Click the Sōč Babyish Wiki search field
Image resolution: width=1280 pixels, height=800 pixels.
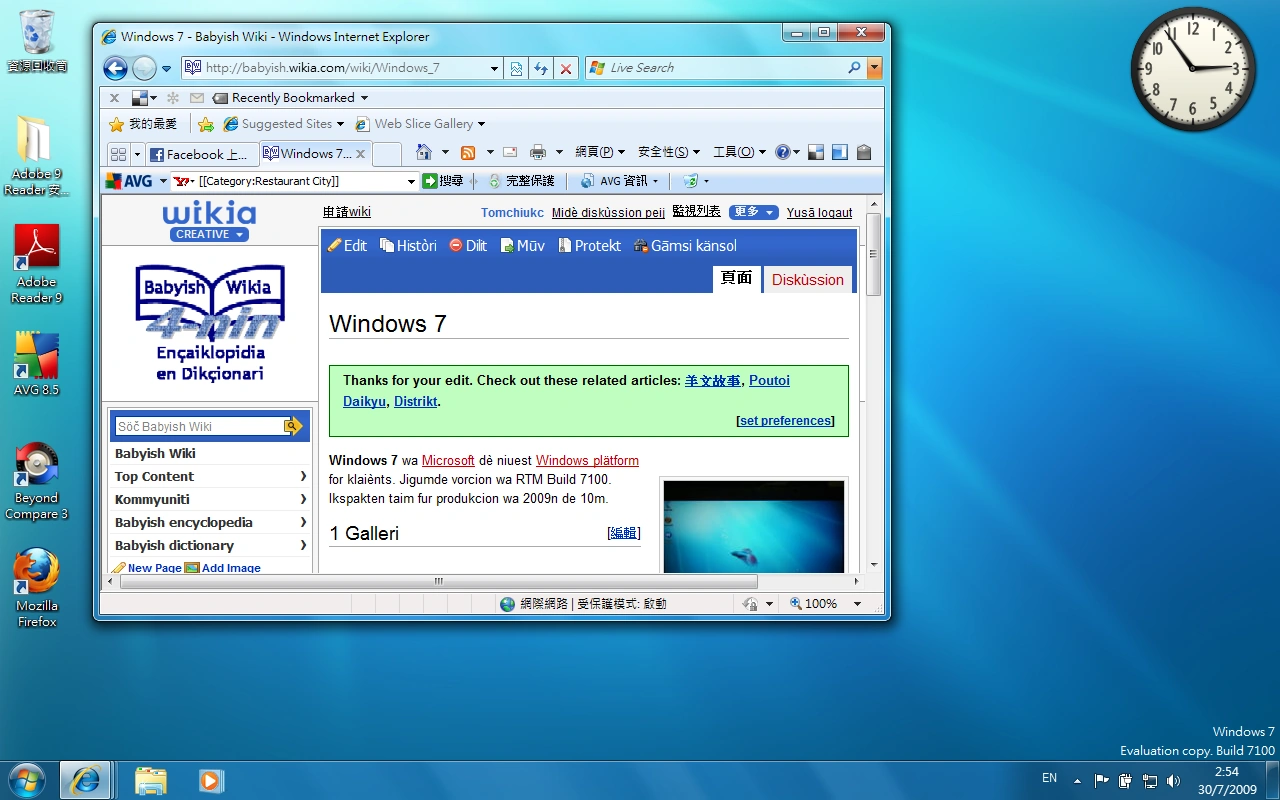pyautogui.click(x=200, y=426)
